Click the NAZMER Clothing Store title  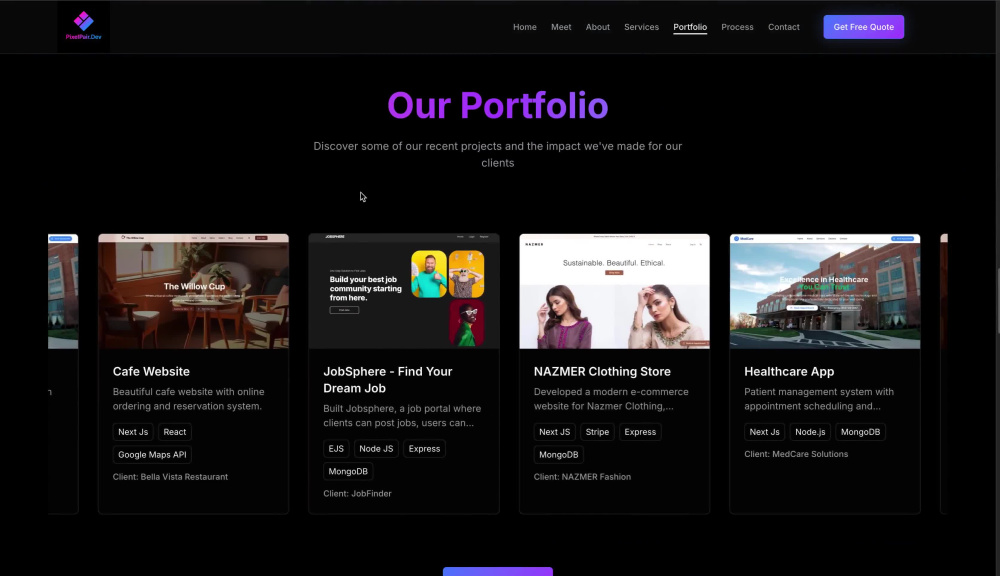click(602, 371)
